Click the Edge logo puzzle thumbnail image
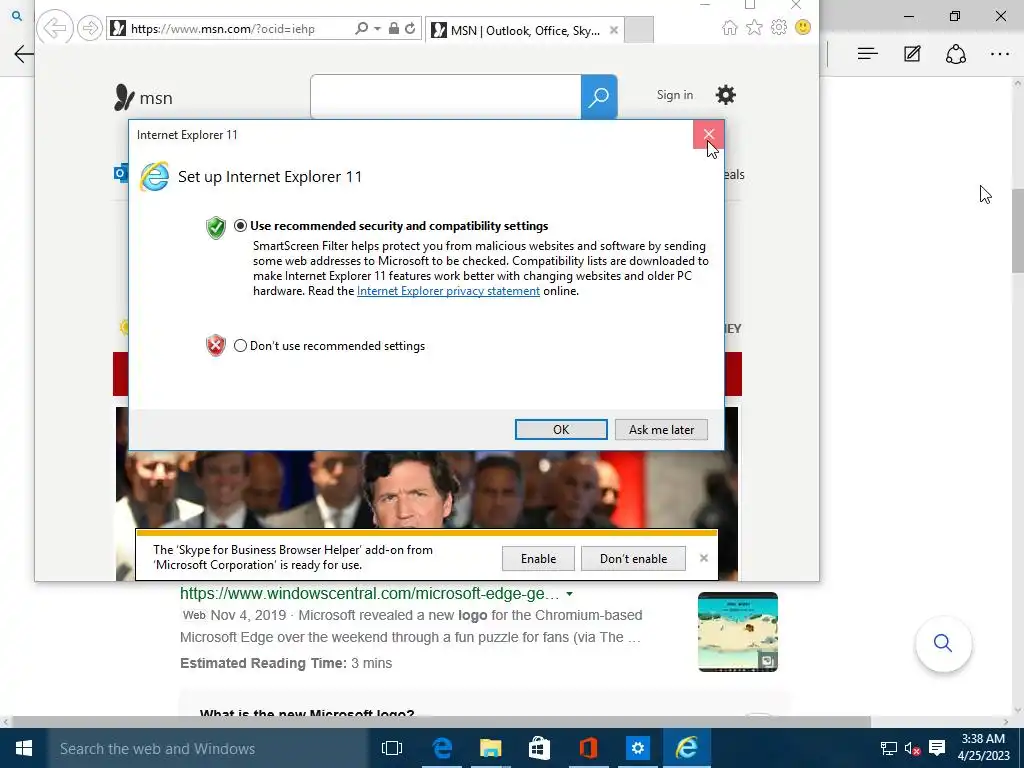The image size is (1024, 768). [738, 632]
